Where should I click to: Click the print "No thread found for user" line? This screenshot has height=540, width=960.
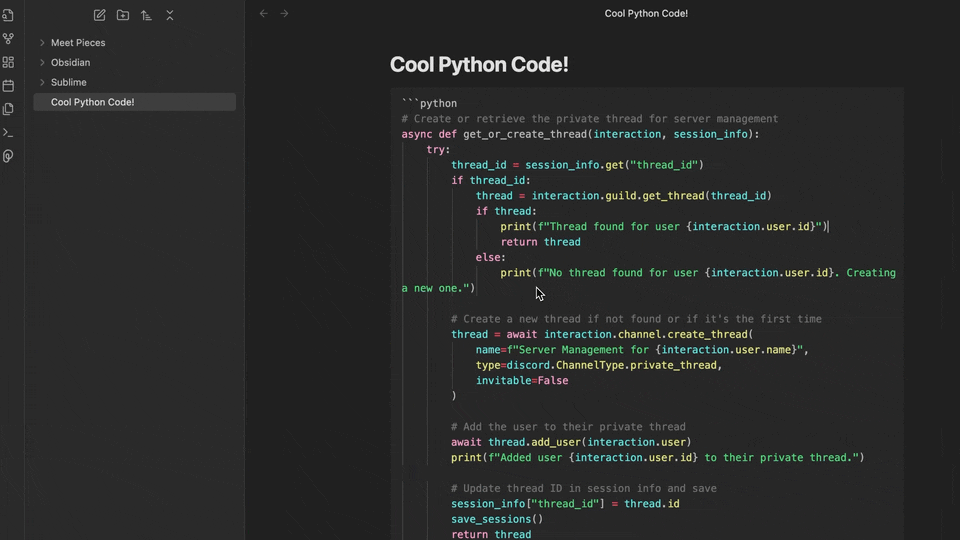click(698, 273)
